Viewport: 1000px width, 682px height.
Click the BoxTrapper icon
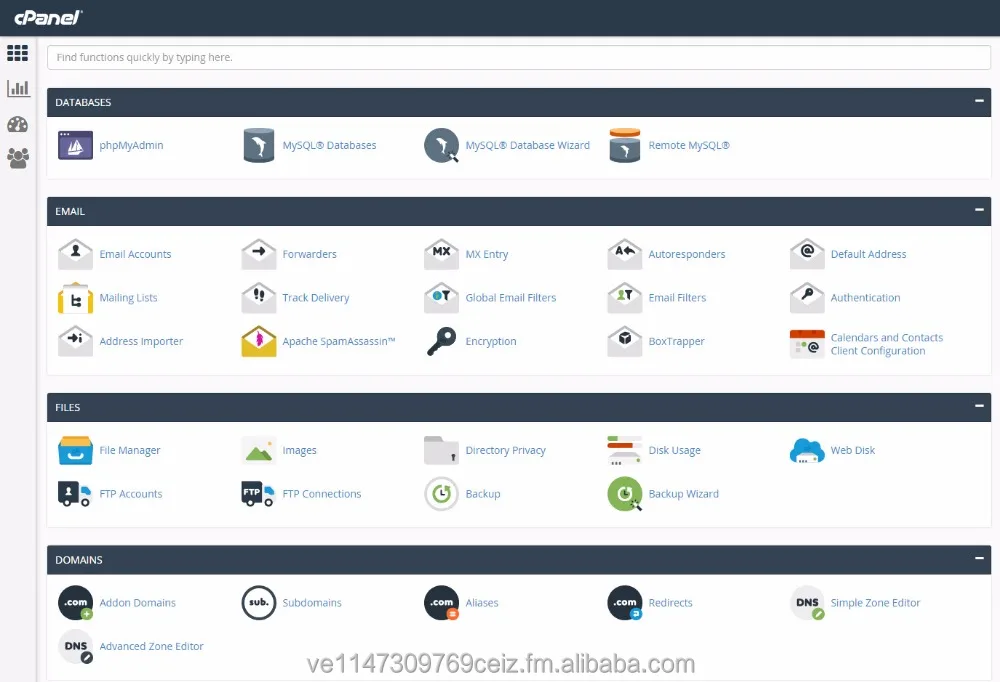[625, 341]
